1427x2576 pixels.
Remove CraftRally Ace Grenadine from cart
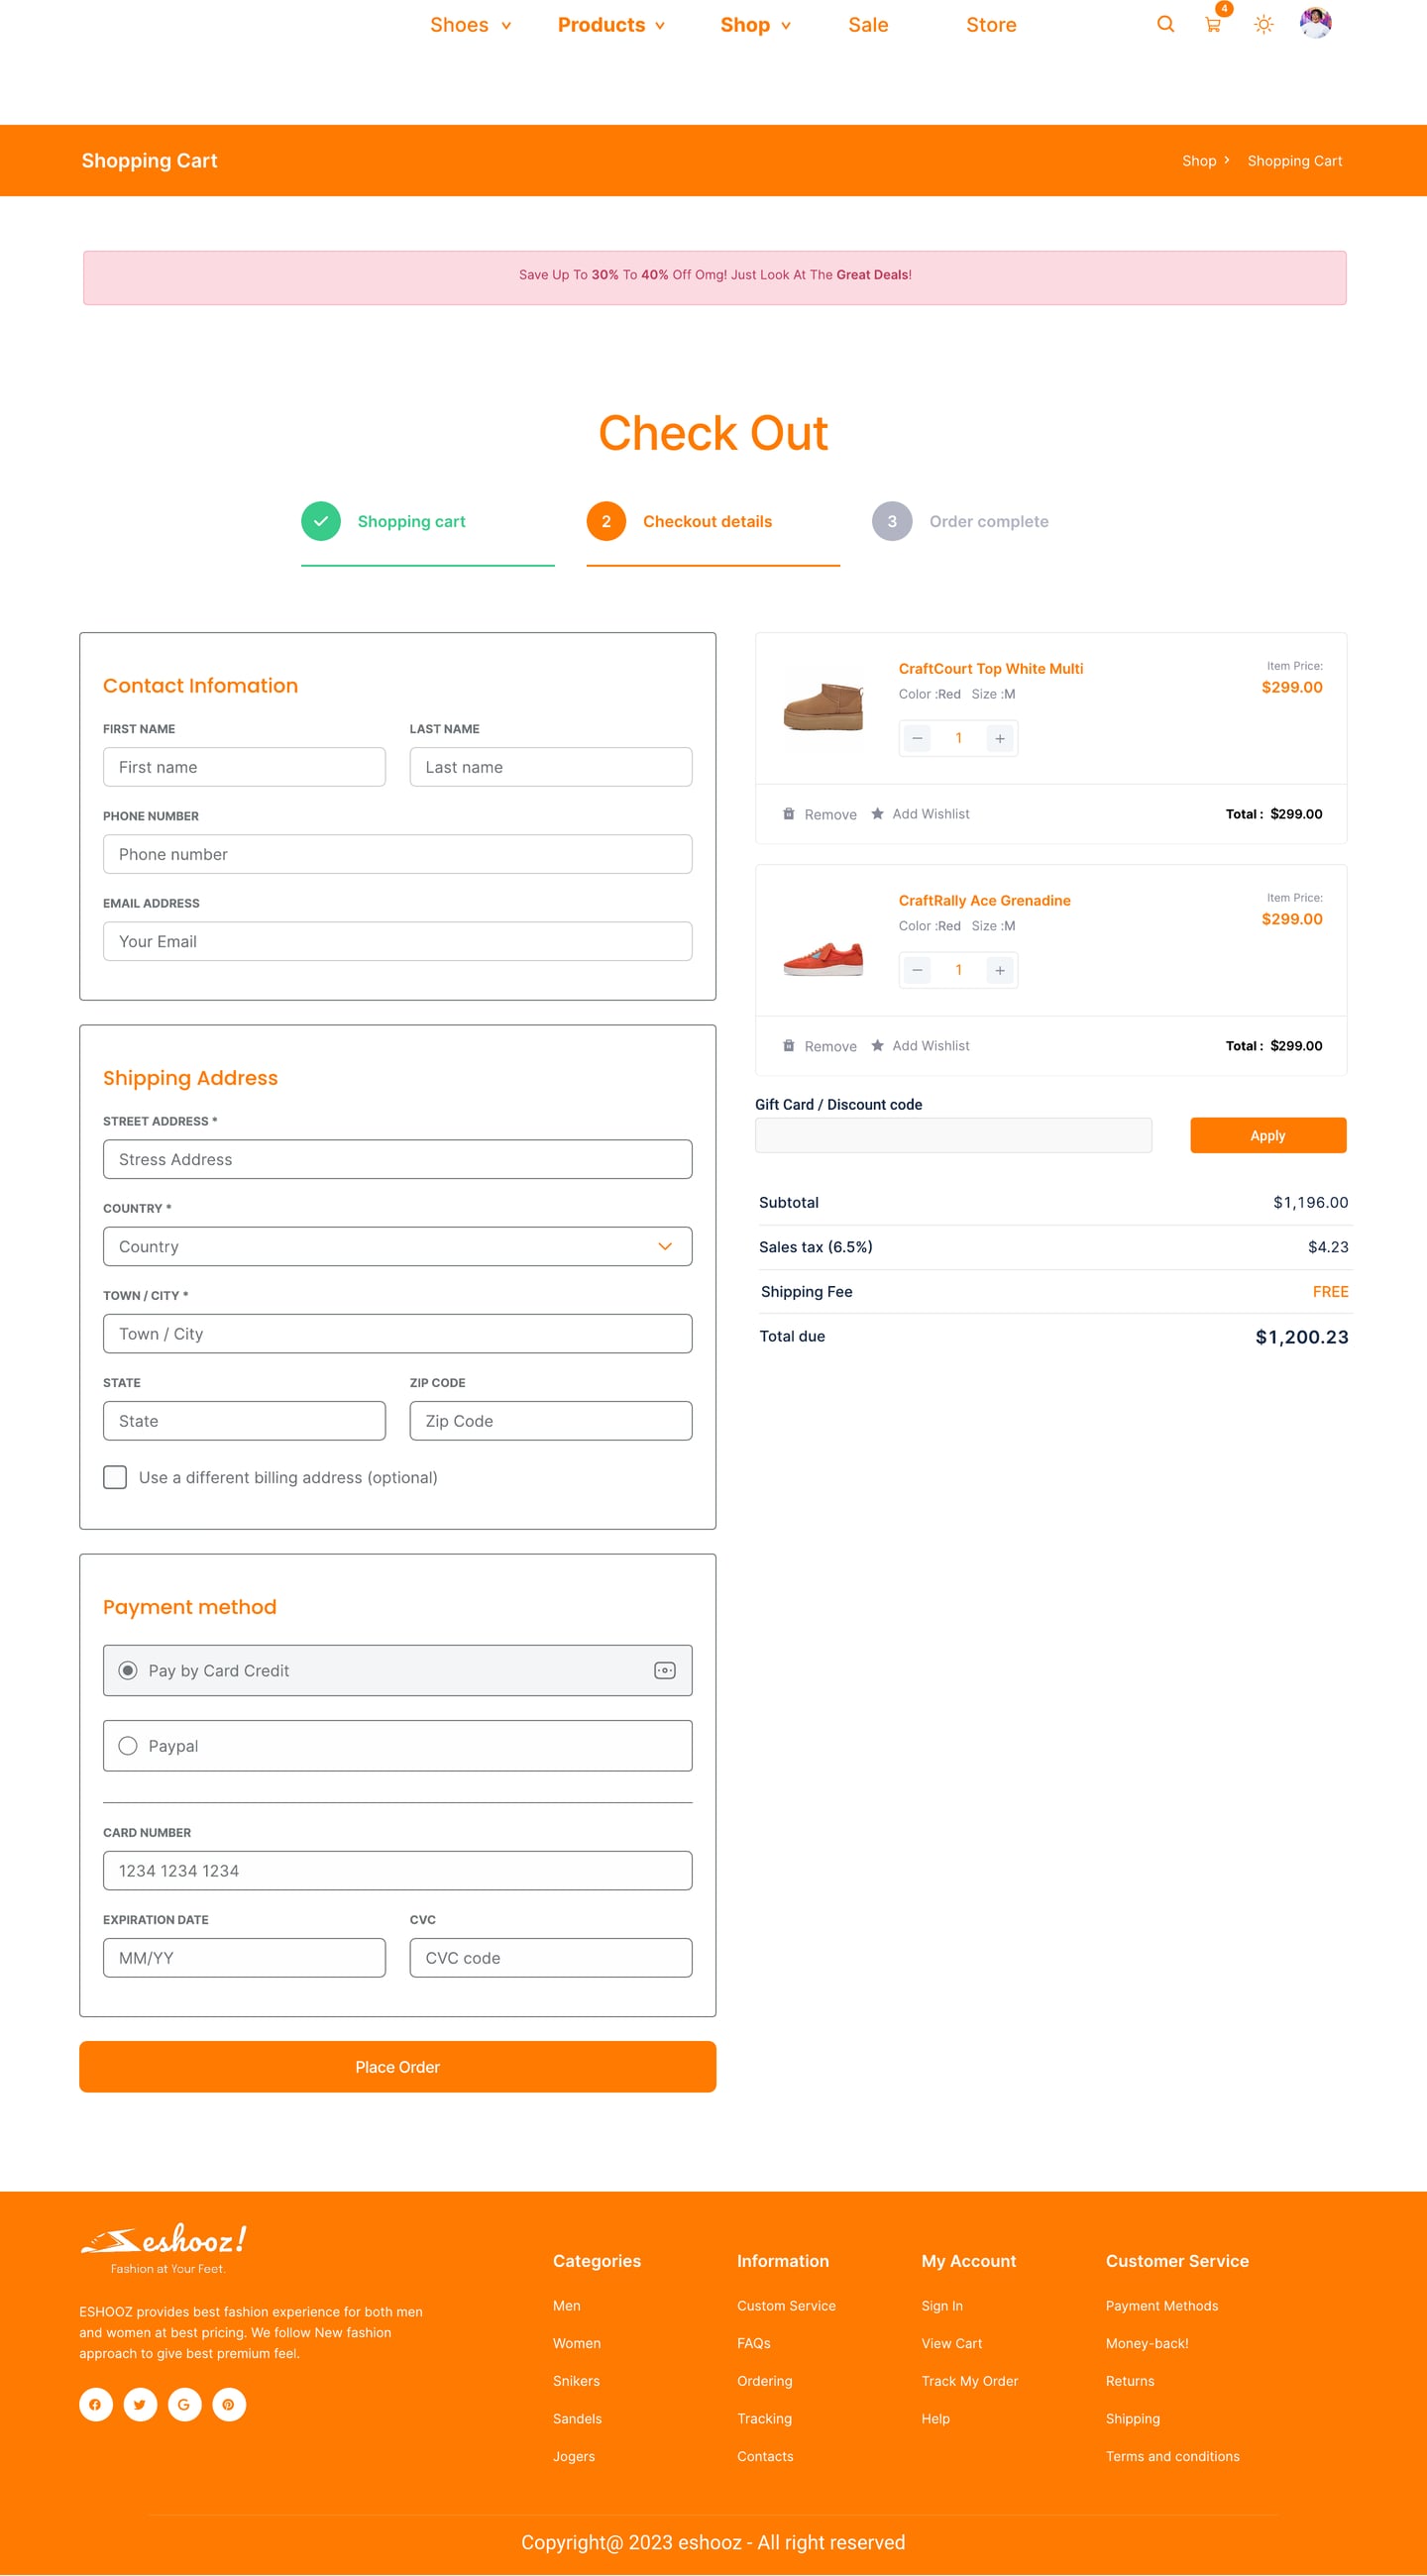820,1046
